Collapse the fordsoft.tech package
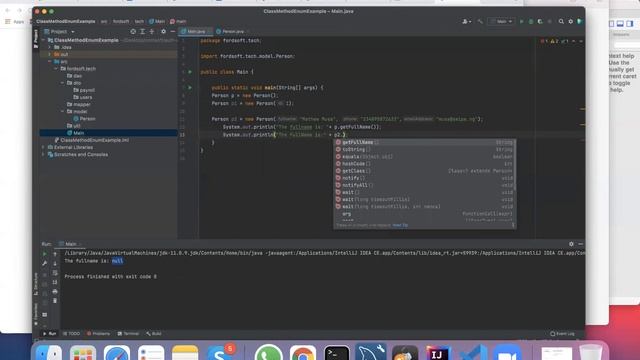Image resolution: width=640 pixels, height=360 pixels. [56, 69]
